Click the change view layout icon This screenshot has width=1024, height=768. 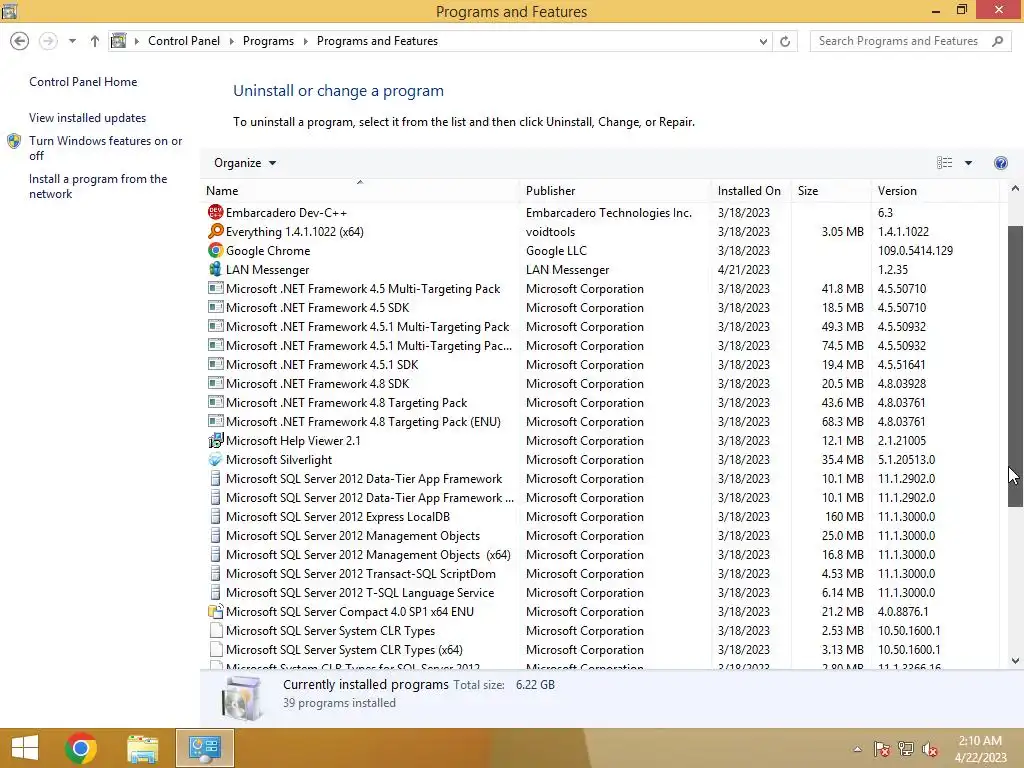[x=944, y=163]
